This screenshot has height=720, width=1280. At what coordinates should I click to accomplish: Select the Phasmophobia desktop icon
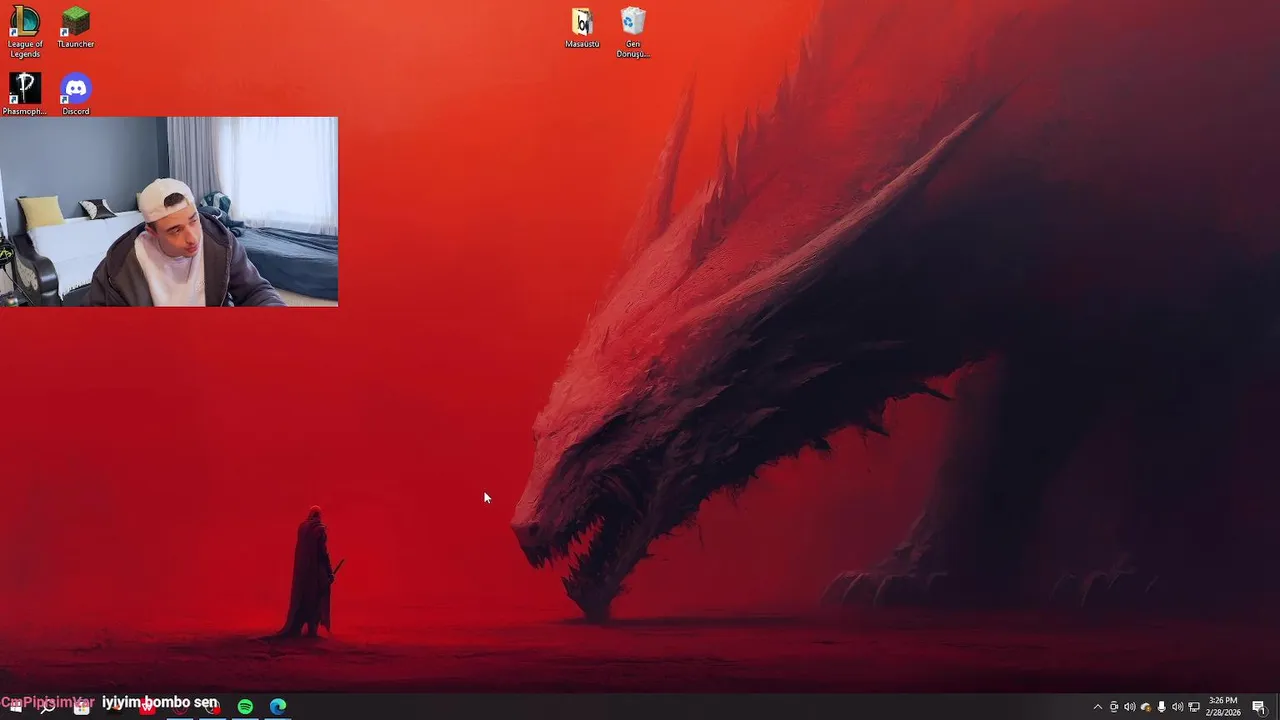click(x=25, y=94)
